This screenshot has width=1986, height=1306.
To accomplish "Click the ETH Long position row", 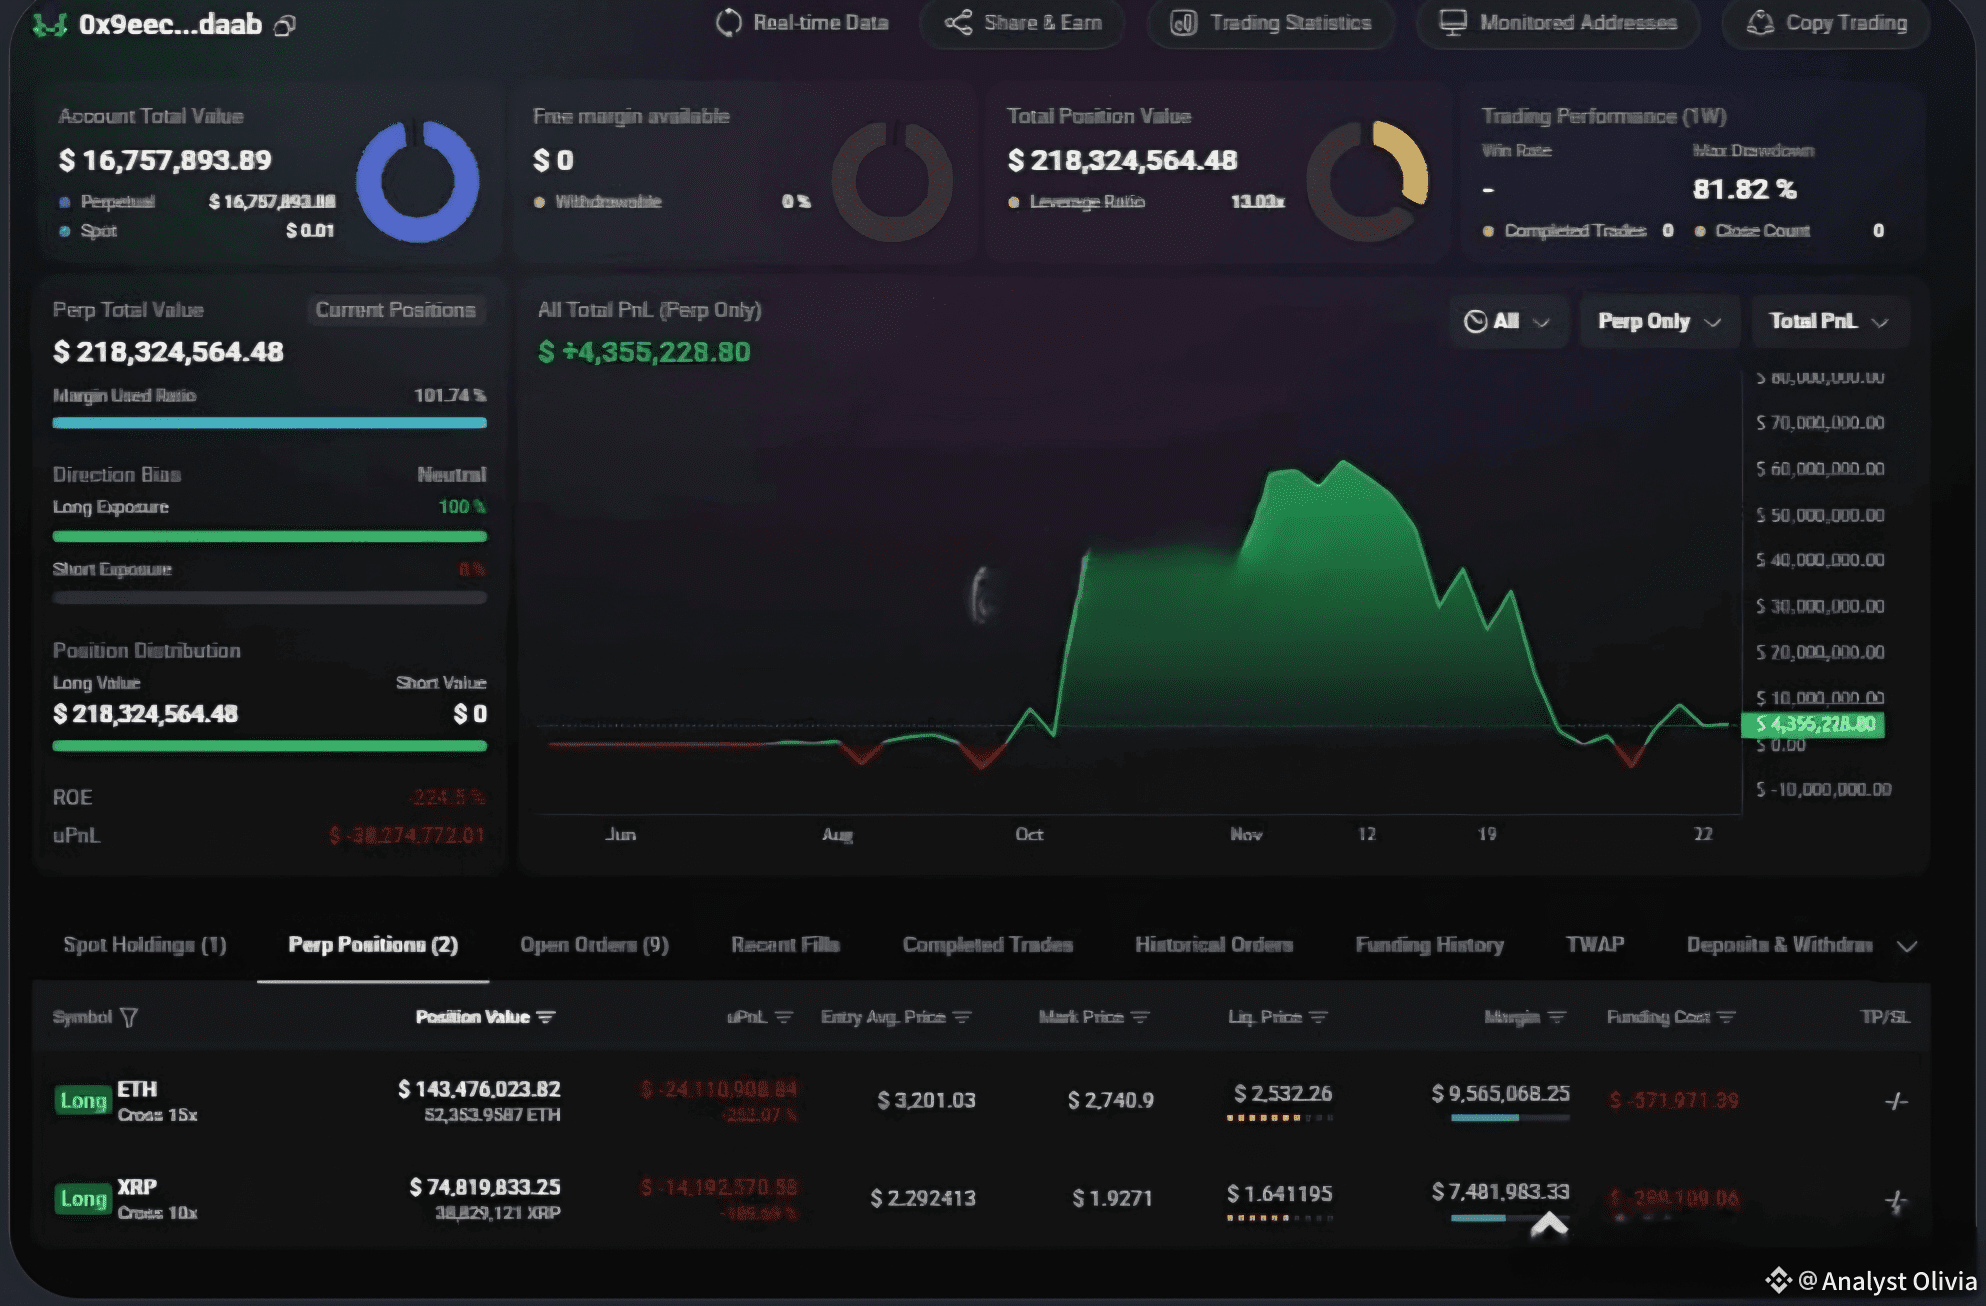I will [x=137, y=1100].
